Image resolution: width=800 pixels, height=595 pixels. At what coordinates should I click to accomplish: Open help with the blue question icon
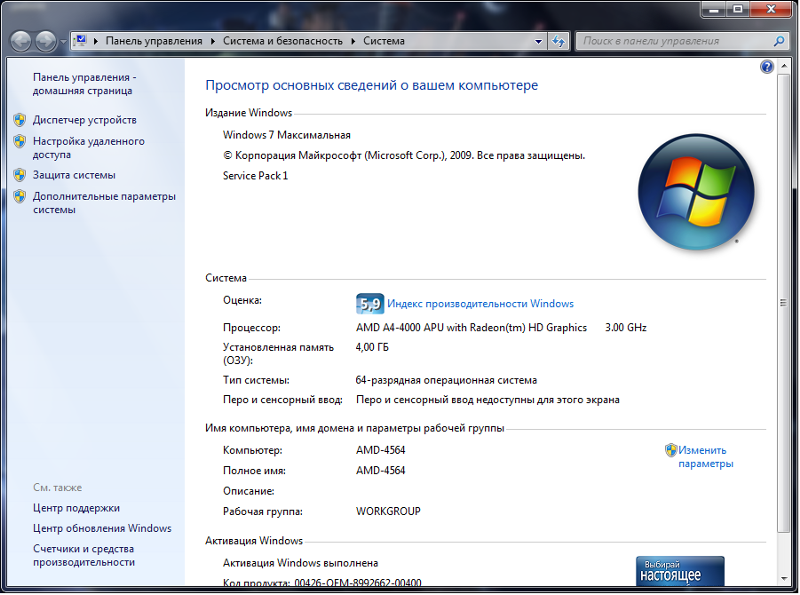click(x=766, y=67)
